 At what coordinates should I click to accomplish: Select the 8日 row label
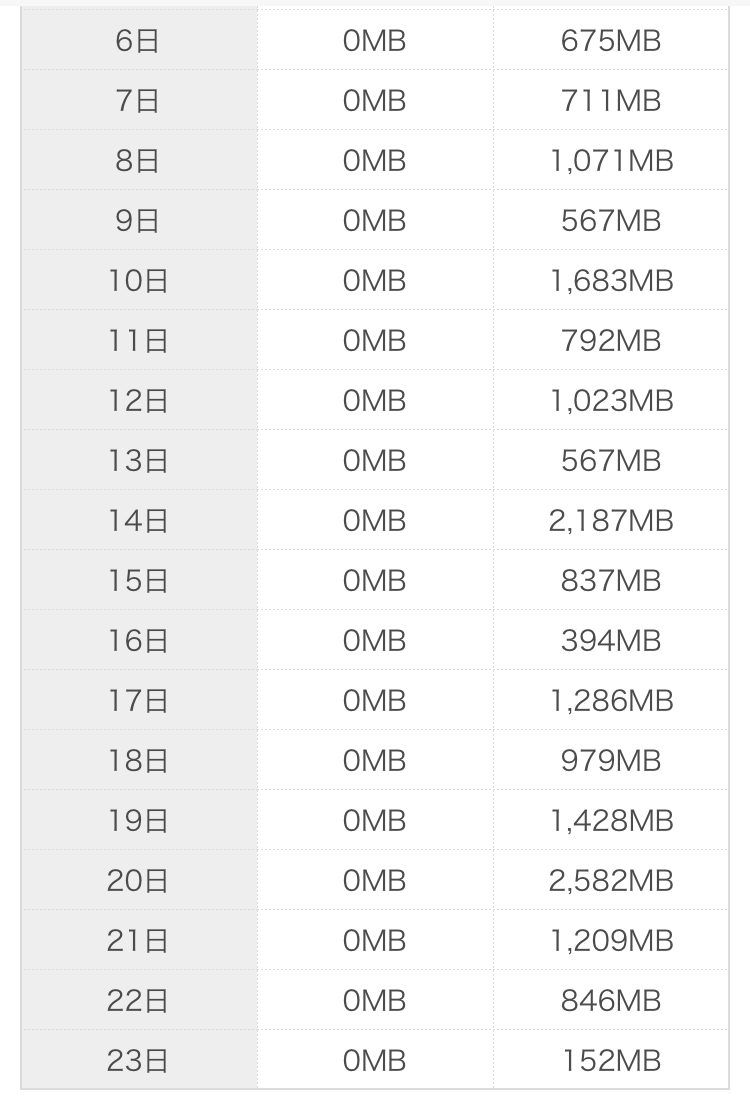138,161
